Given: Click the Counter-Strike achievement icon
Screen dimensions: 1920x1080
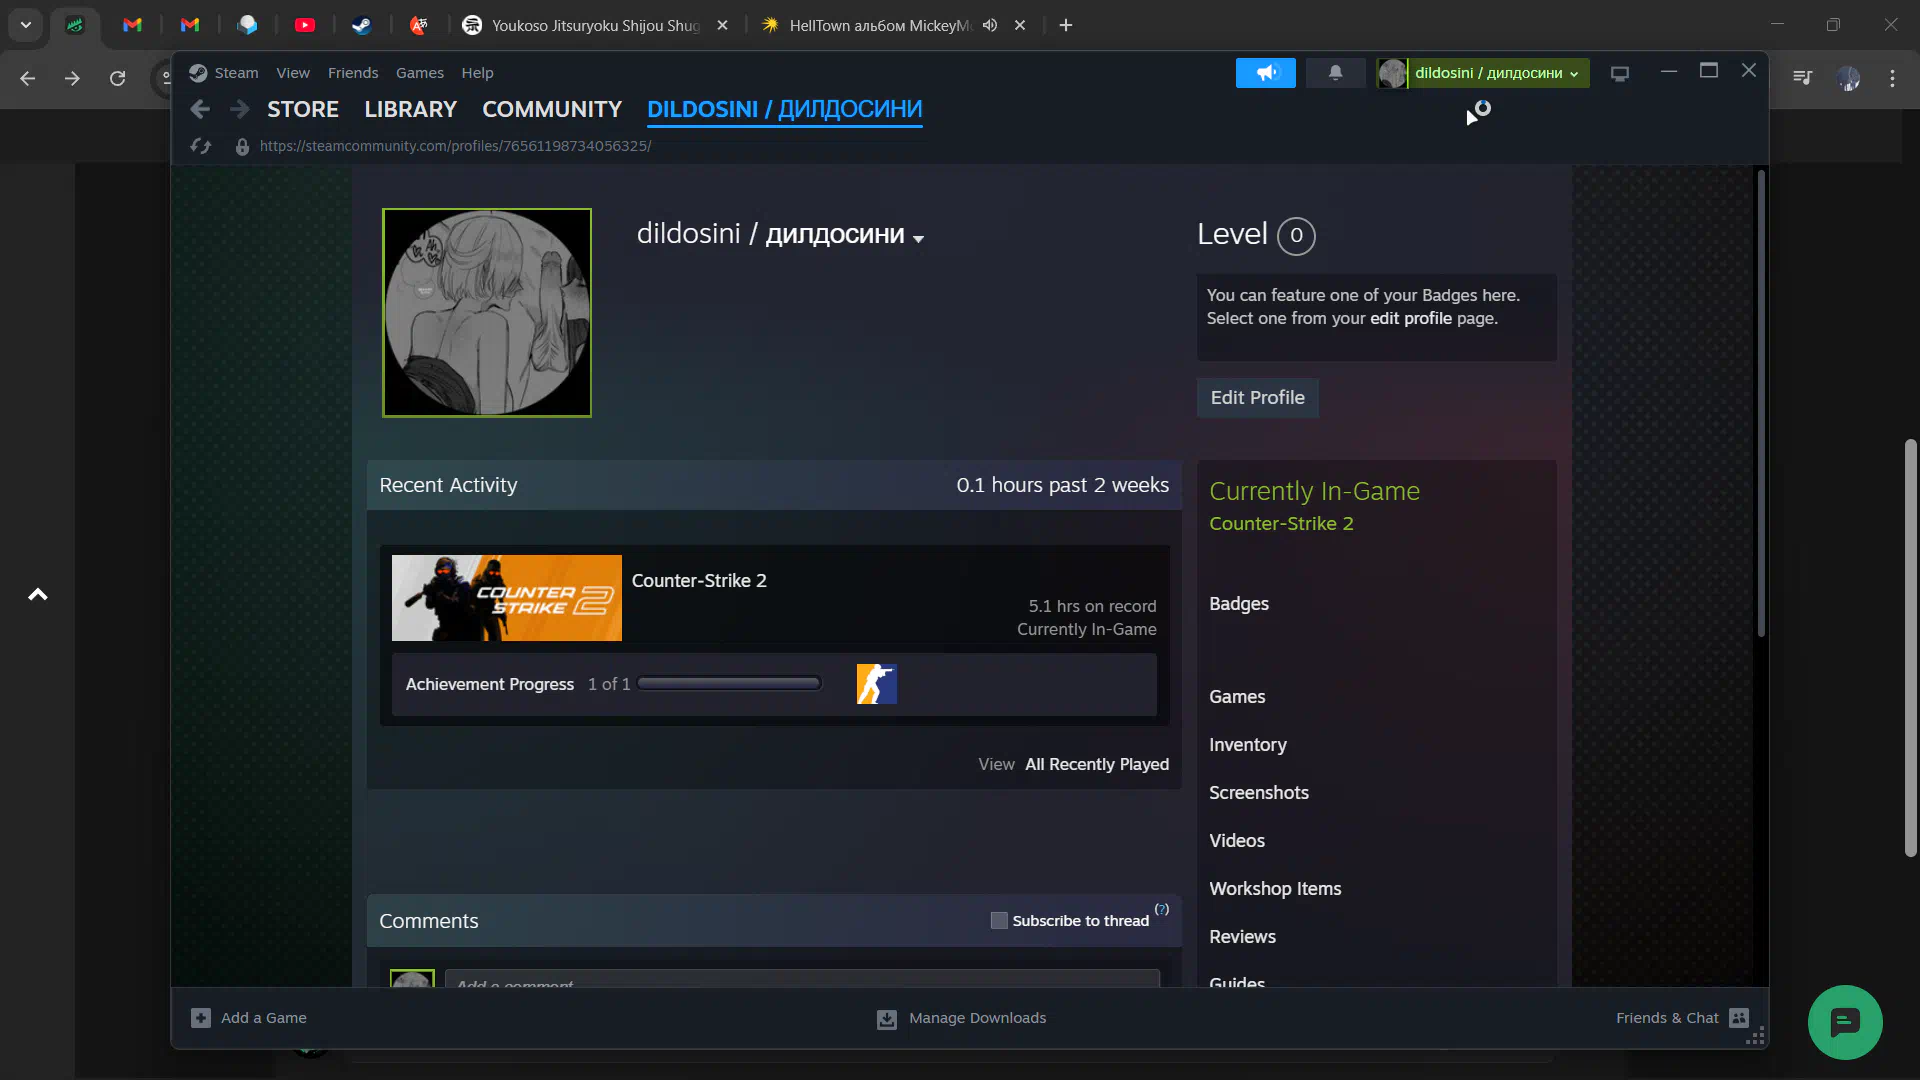Looking at the screenshot, I should (x=876, y=684).
